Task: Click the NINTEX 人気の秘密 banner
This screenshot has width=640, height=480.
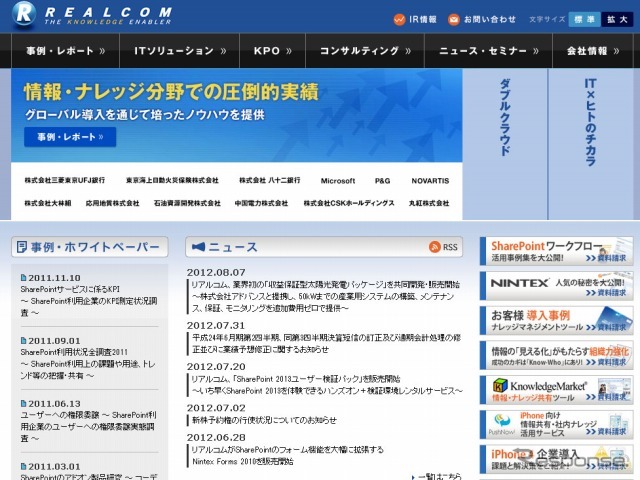Action: tap(556, 286)
